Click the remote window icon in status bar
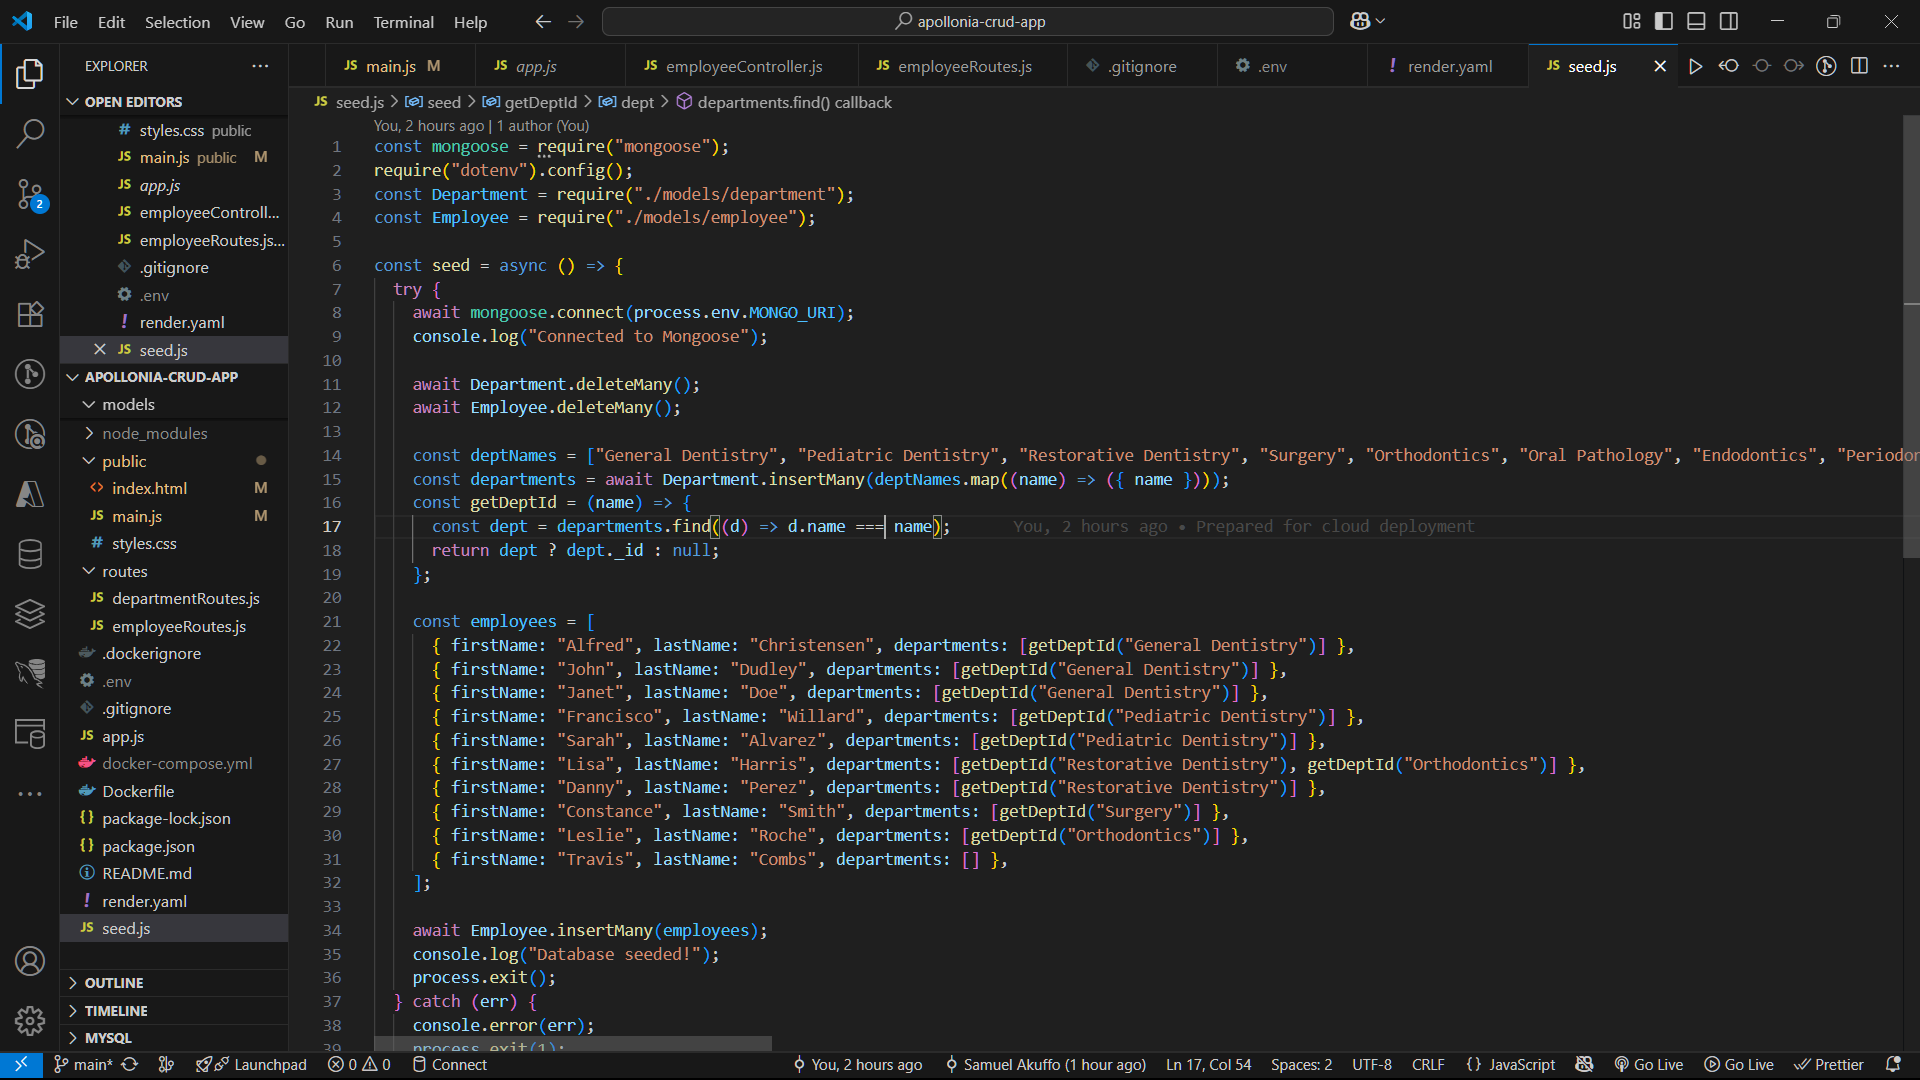 click(x=21, y=1065)
